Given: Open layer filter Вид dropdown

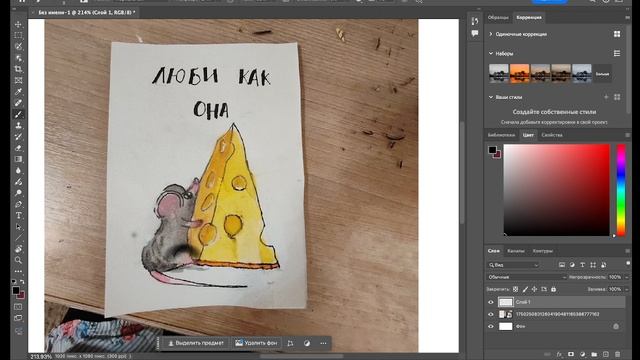Looking at the screenshot, I should [513, 265].
